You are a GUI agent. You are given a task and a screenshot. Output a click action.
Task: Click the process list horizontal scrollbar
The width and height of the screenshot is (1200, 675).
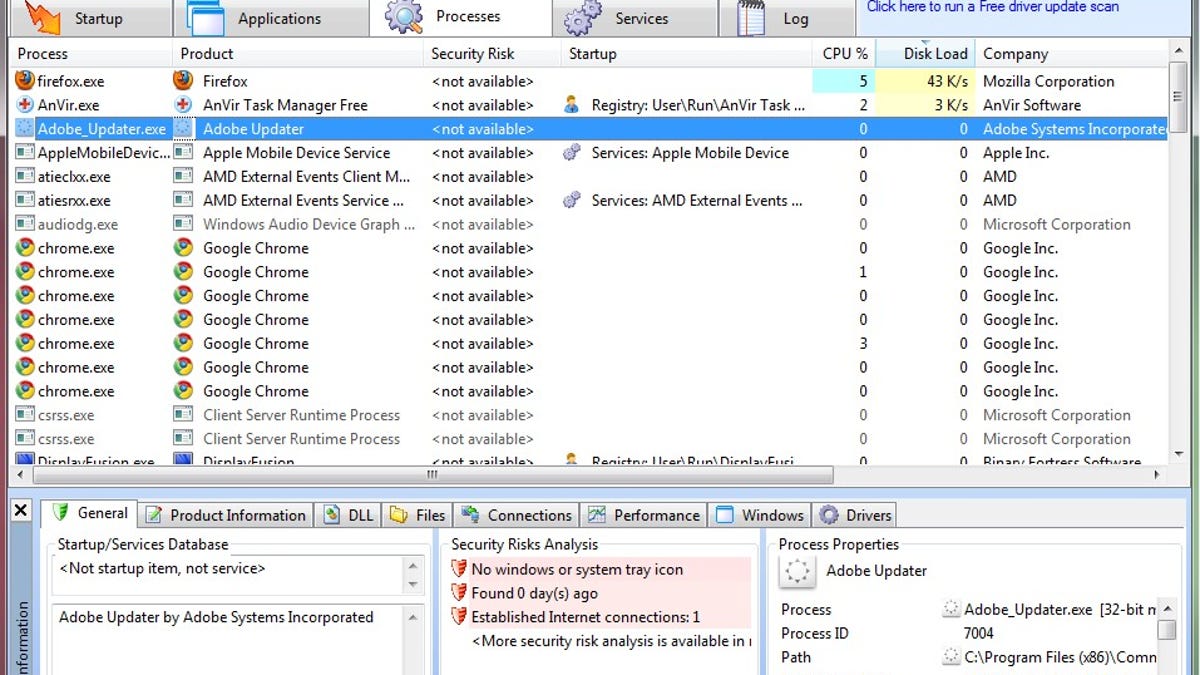click(x=586, y=475)
